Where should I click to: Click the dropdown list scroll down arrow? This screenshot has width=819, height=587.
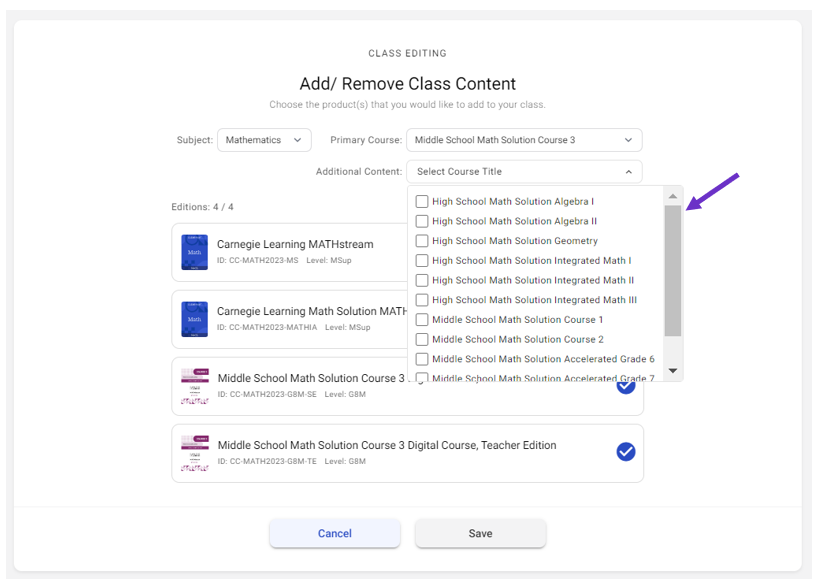(673, 371)
